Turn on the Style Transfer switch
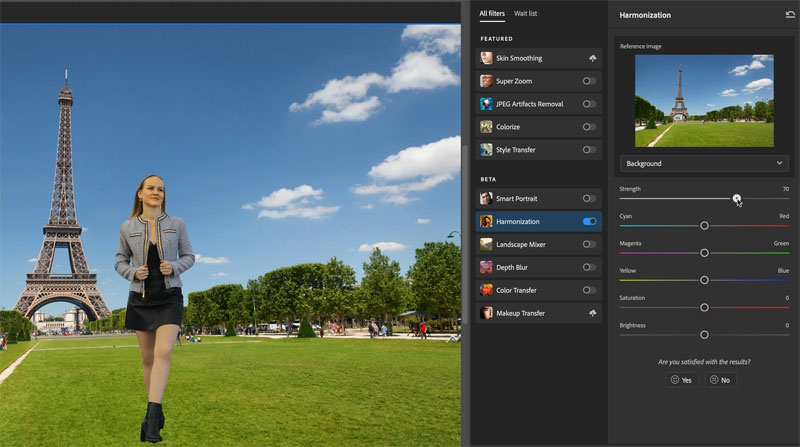The width and height of the screenshot is (800, 447). 589,150
